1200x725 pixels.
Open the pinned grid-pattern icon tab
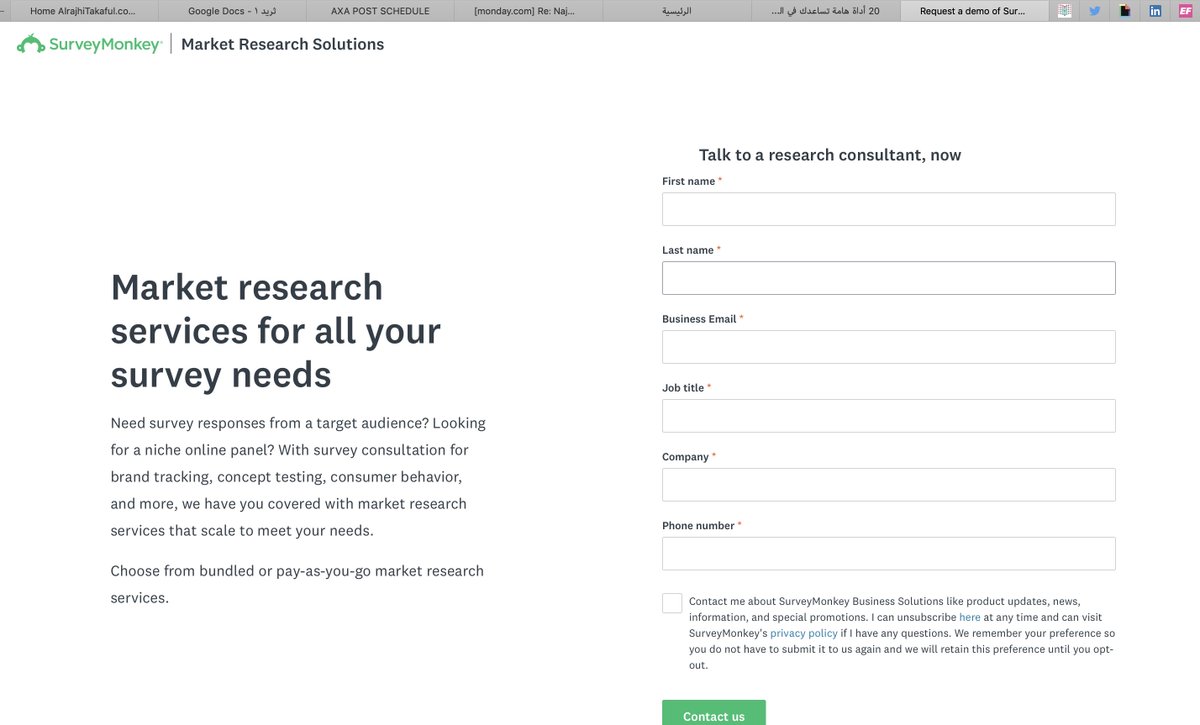pos(1064,11)
